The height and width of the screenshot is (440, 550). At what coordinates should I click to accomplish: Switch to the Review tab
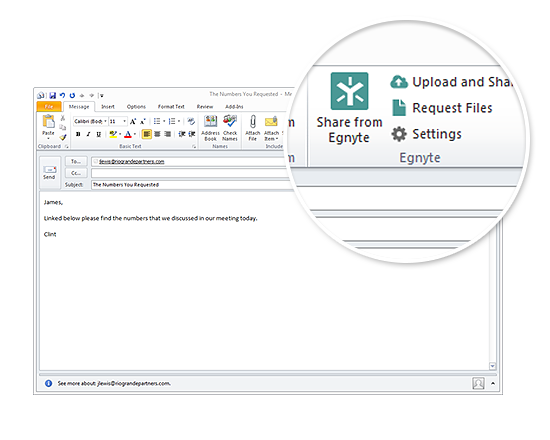coord(205,106)
